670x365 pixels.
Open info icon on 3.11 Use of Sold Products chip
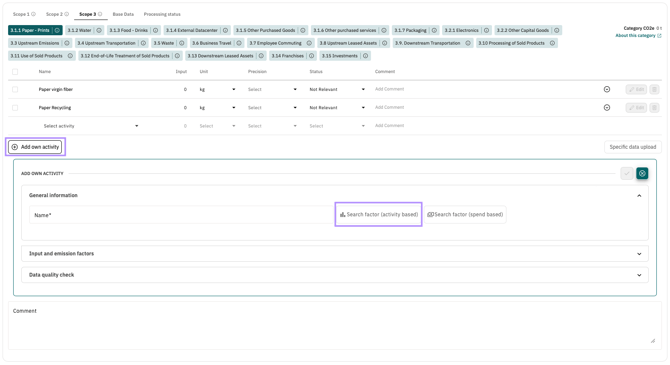70,56
